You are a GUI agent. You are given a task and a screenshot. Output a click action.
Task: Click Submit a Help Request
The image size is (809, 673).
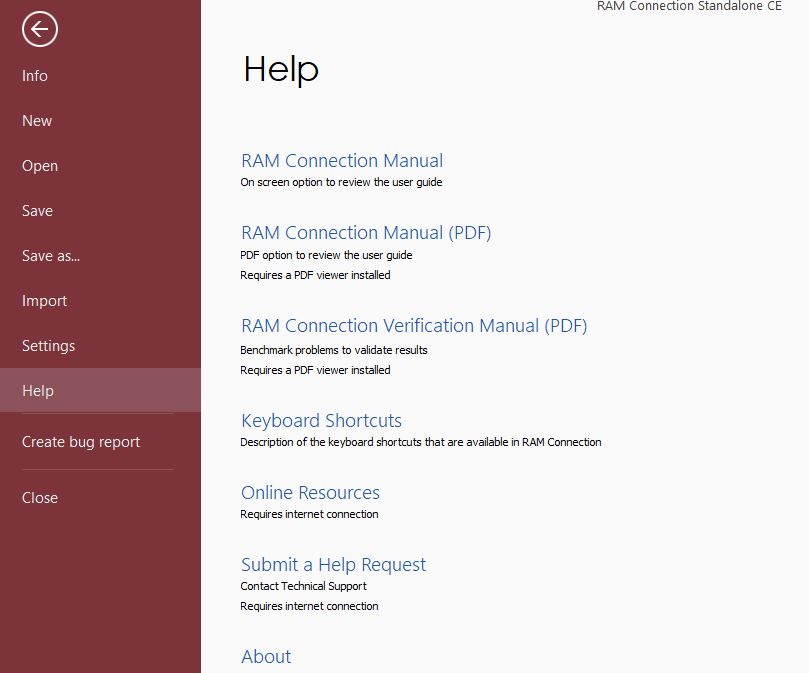tap(333, 565)
